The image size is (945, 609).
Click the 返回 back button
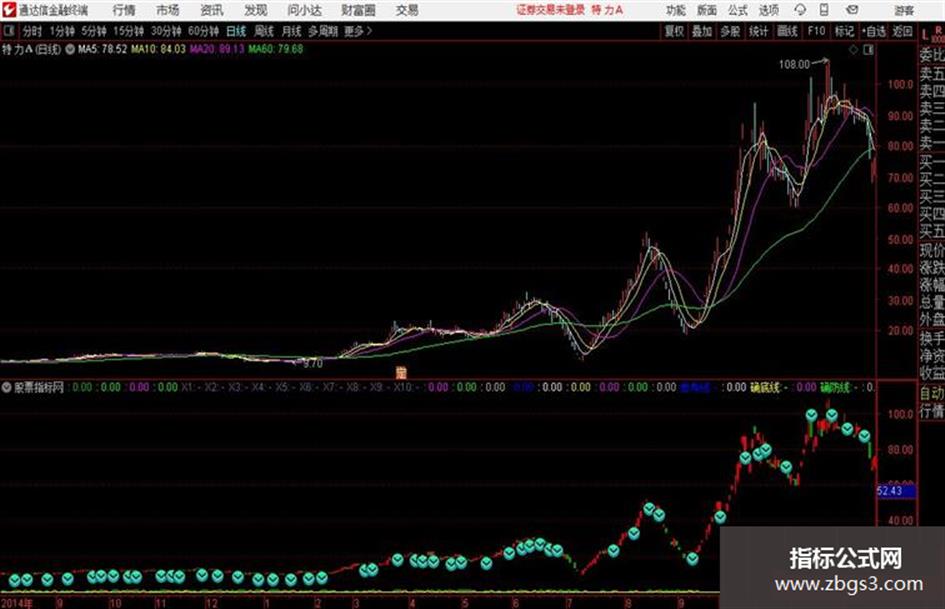point(902,31)
